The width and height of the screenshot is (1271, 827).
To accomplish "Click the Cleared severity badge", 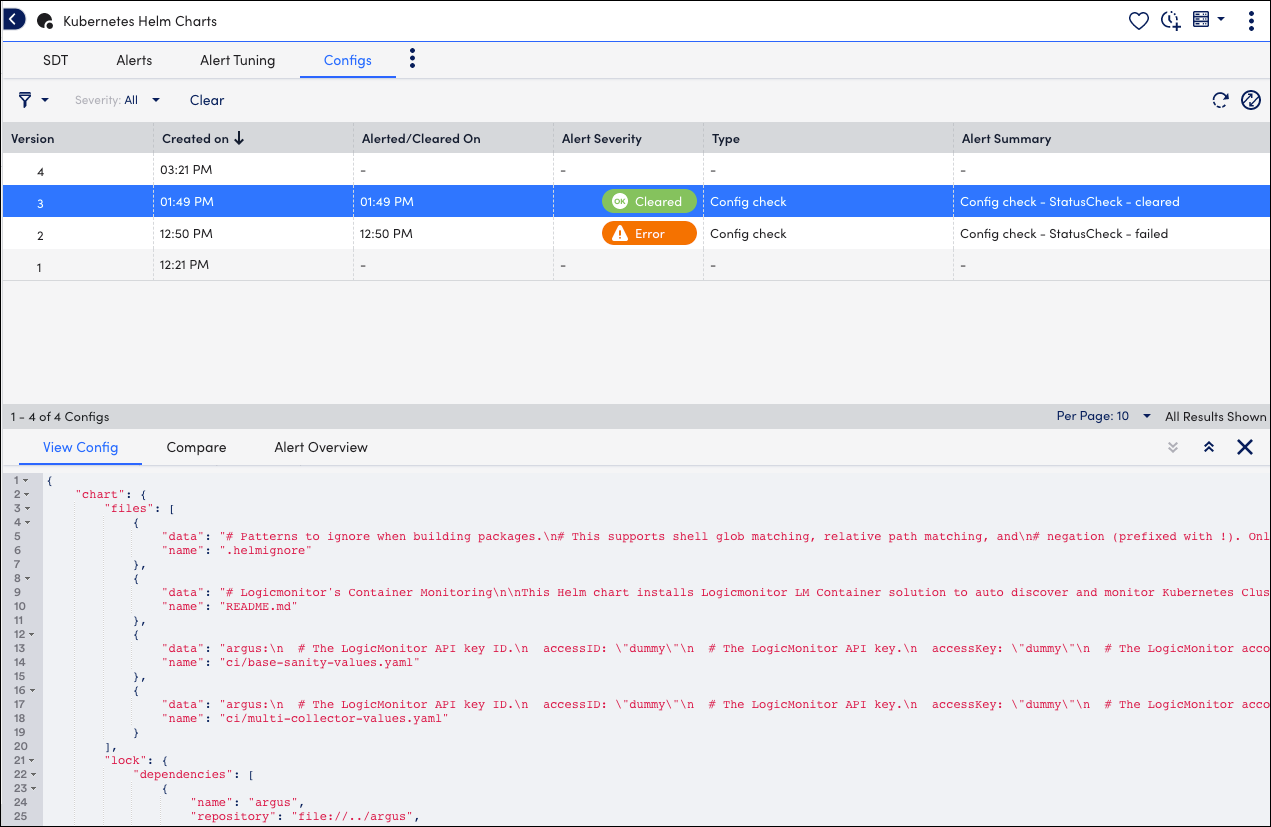I will (x=649, y=201).
